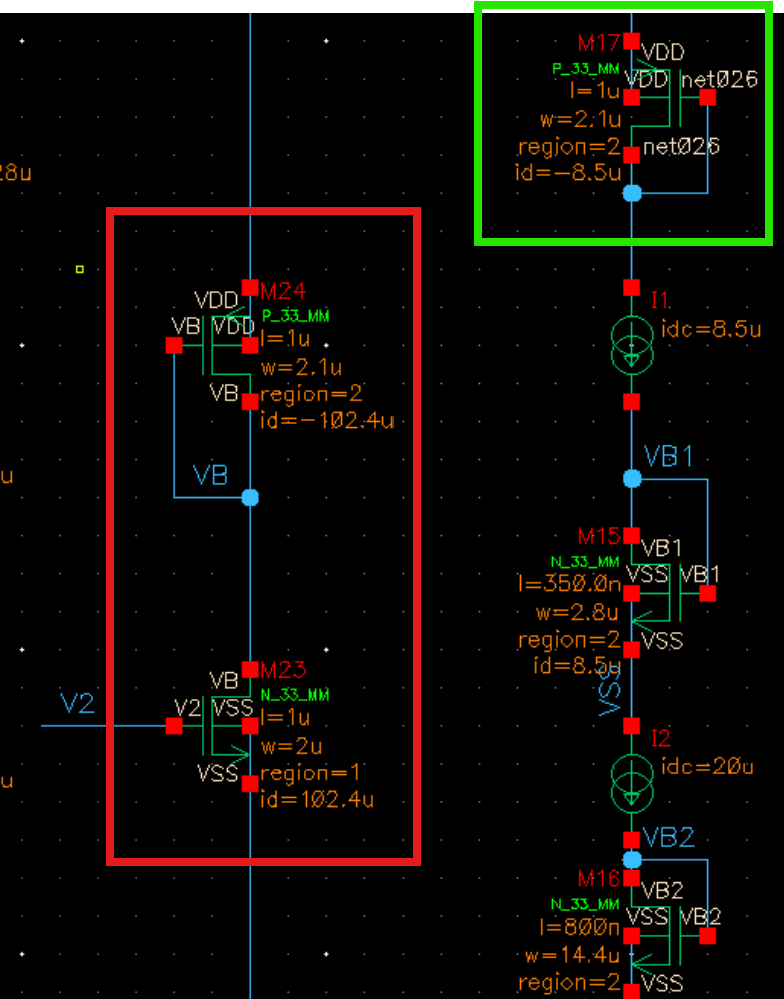
Task: Click the M15 instance name label
Action: click(x=599, y=536)
